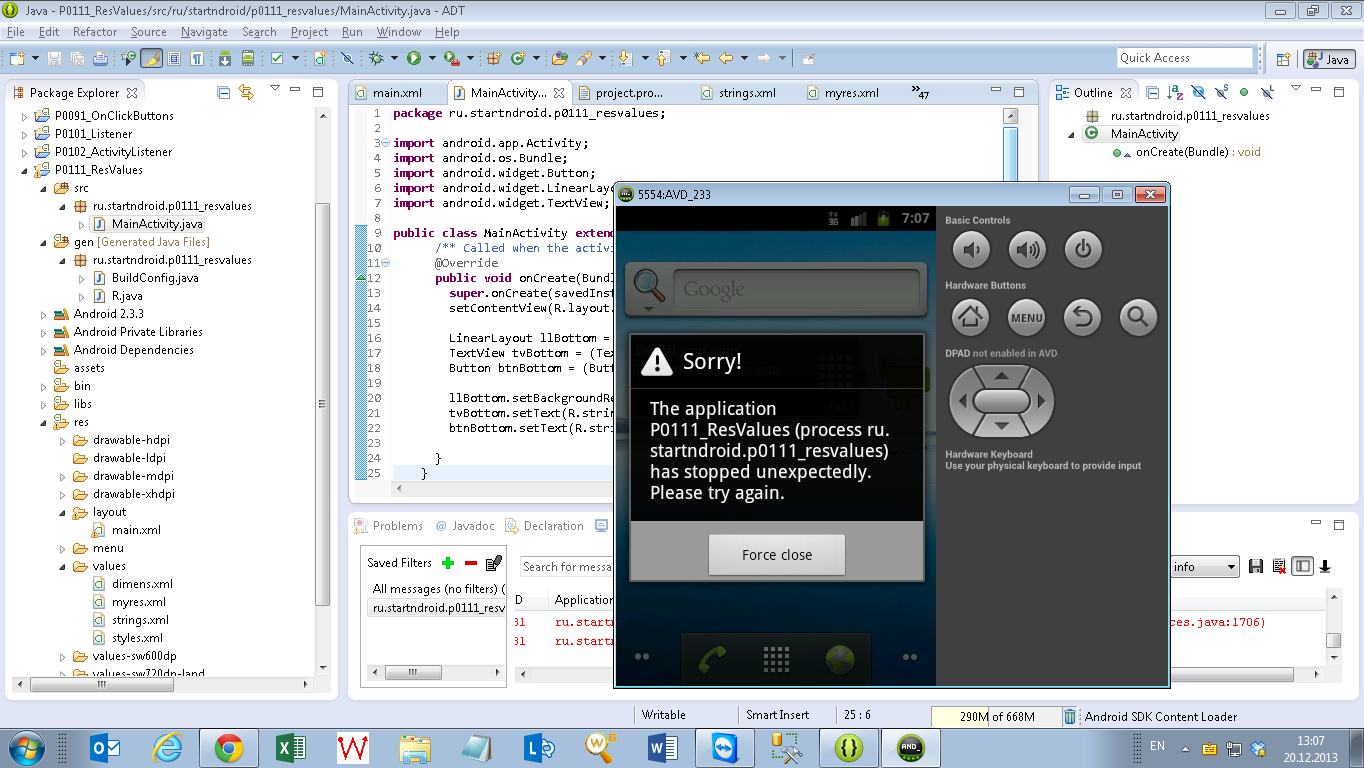1364x768 pixels.
Task: Click the emulator power button
Action: tap(1082, 250)
